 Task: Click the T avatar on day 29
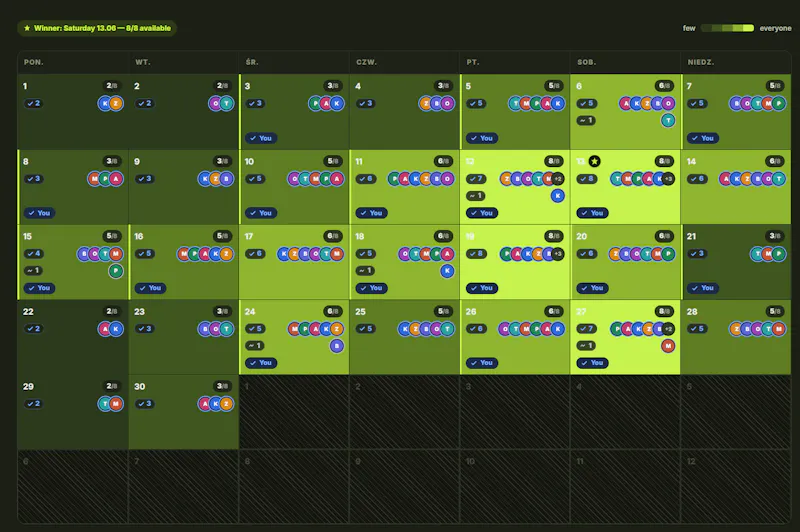pyautogui.click(x=105, y=404)
